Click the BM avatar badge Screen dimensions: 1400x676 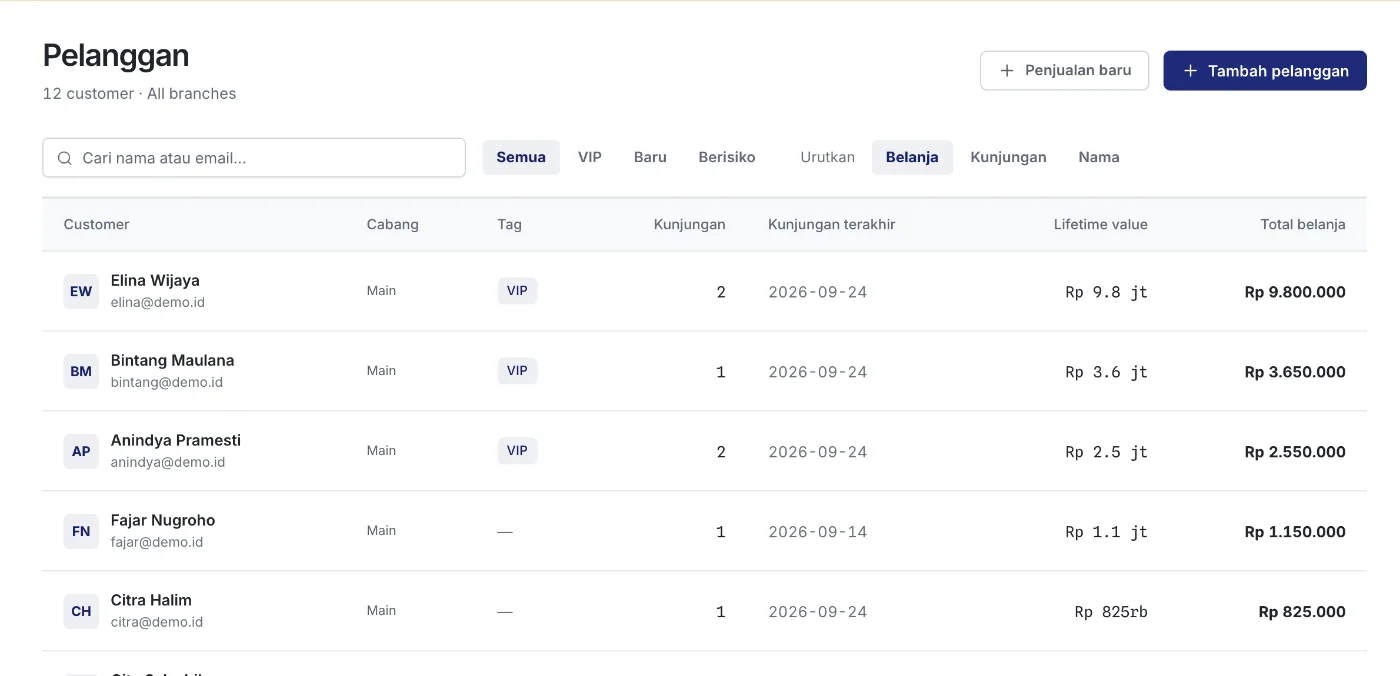pyautogui.click(x=81, y=371)
